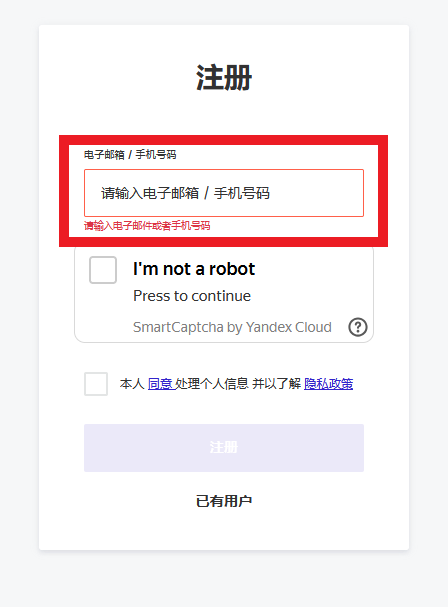The width and height of the screenshot is (448, 607).
Task: Click the empty white area below 已有用户
Action: tap(224, 530)
